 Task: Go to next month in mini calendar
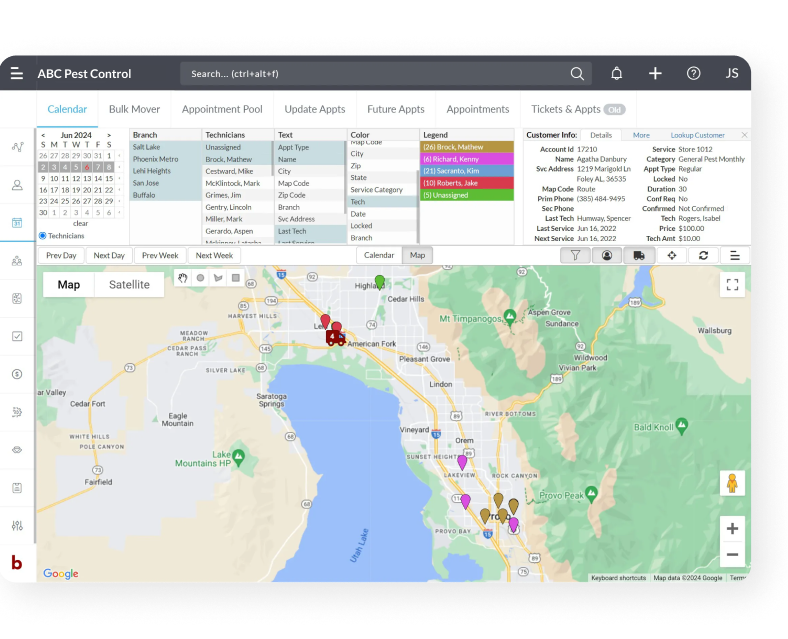pyautogui.click(x=109, y=135)
